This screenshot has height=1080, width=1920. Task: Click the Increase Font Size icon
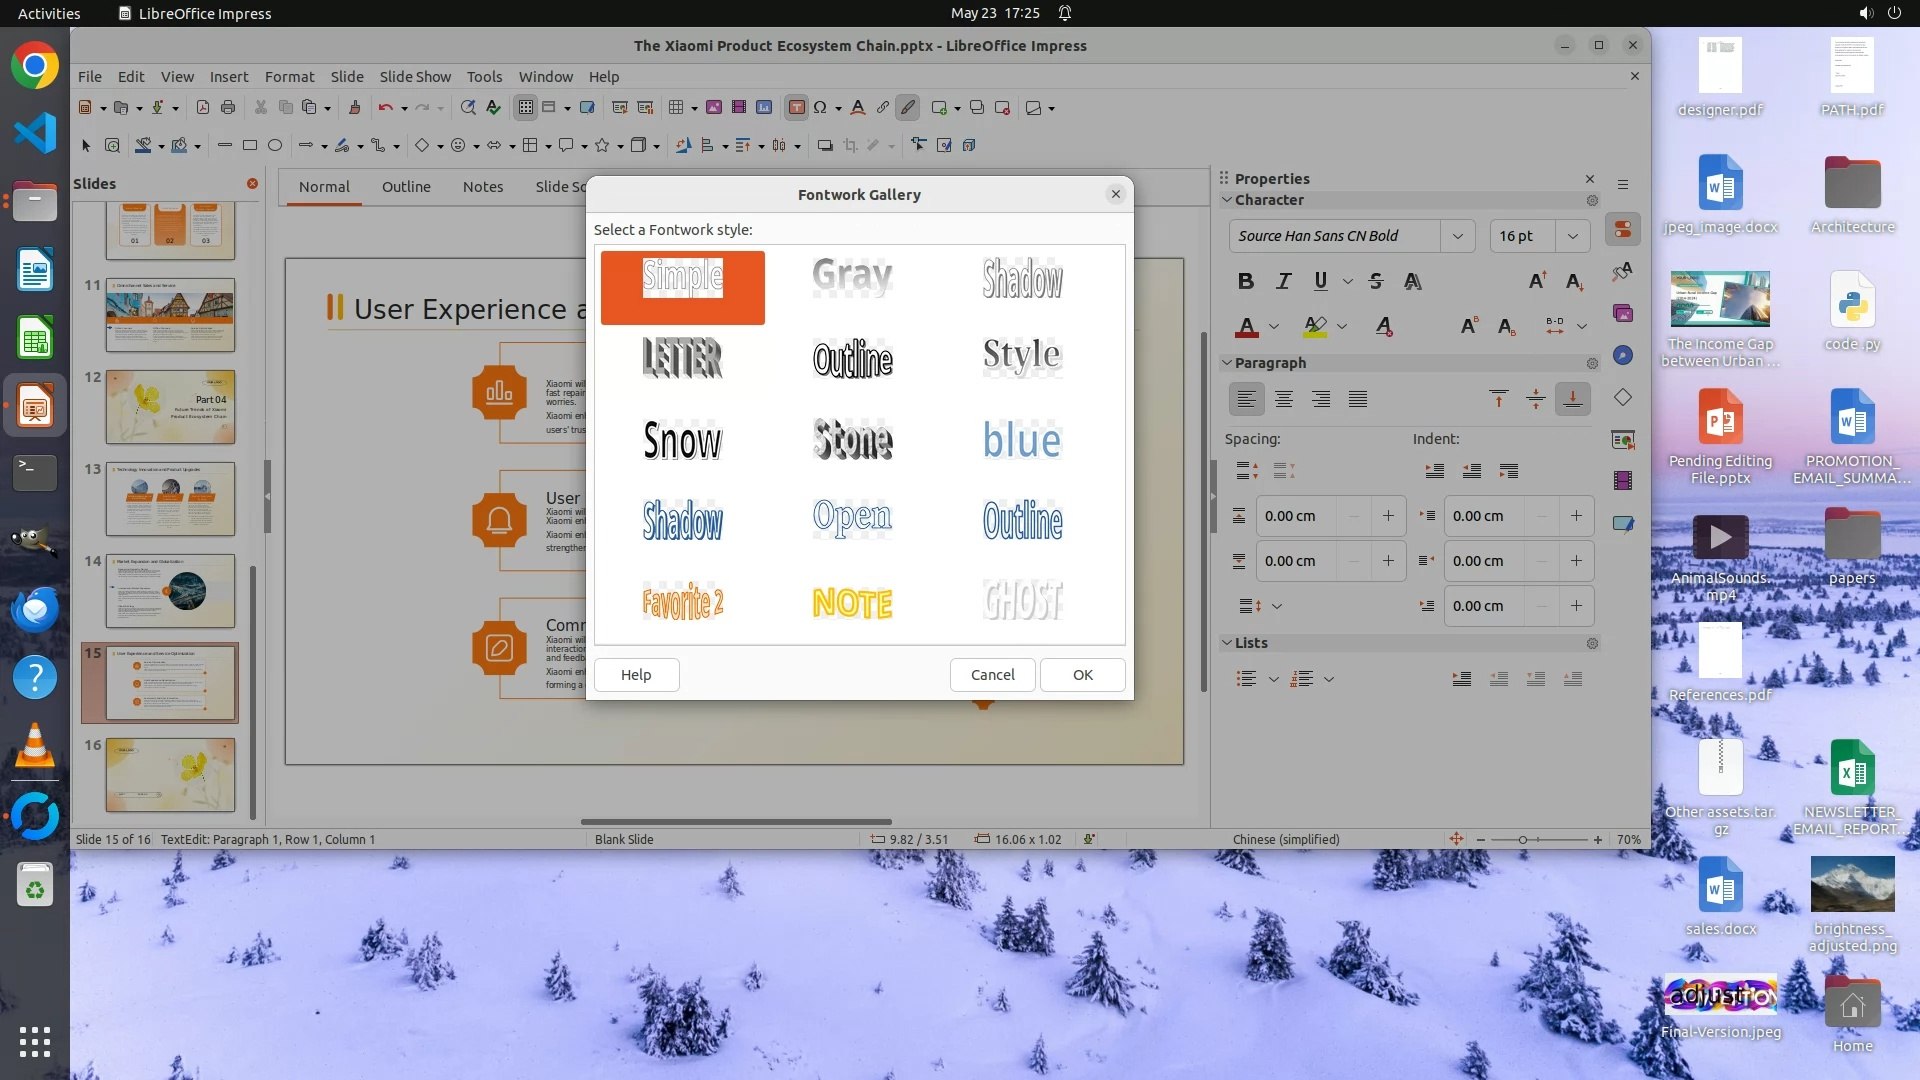pos(1537,281)
